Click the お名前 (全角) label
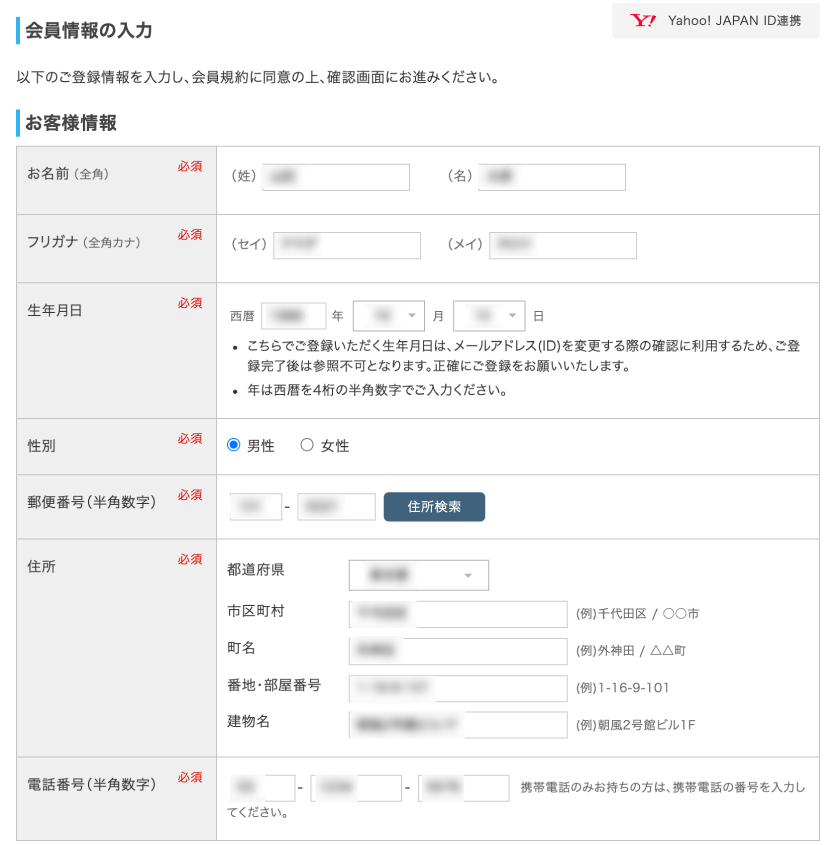Viewport: 840px width, 845px height. click(68, 174)
